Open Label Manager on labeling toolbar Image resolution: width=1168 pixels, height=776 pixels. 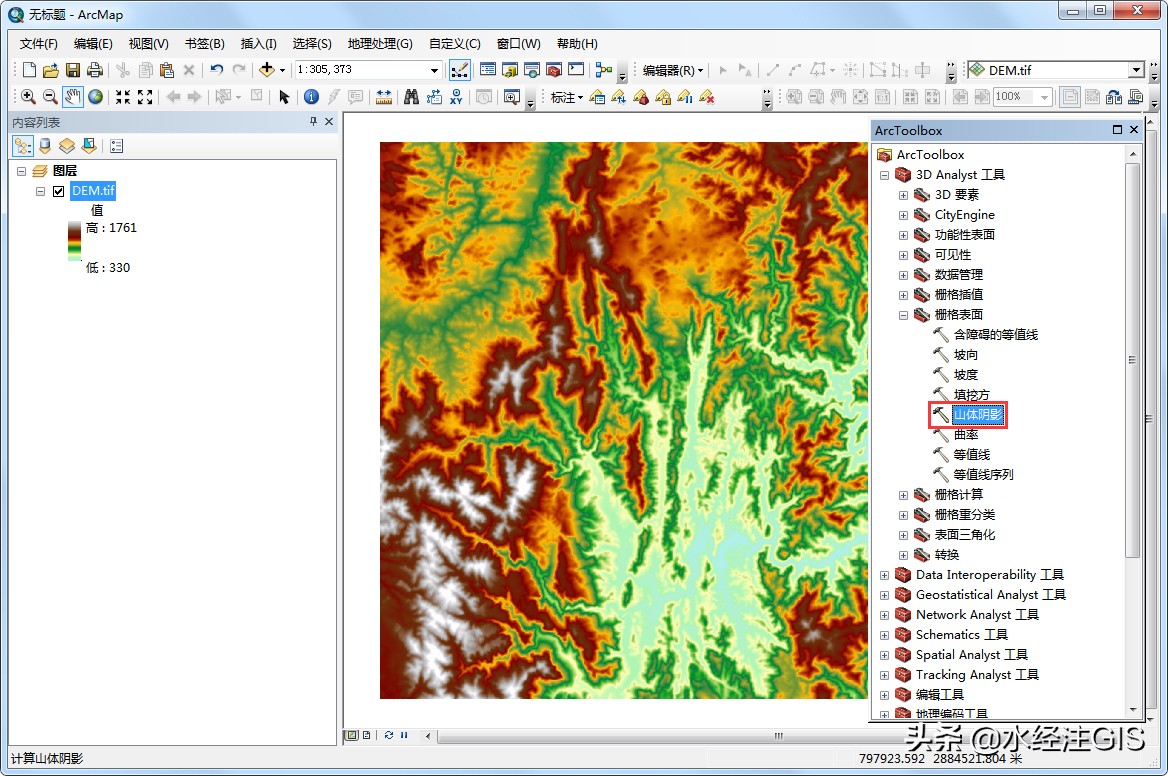(x=597, y=97)
